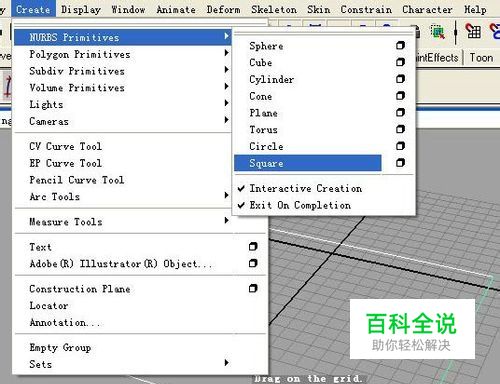Image resolution: width=500 pixels, height=384 pixels.
Task: Expand Arc Tools submenu arrow
Action: (x=226, y=195)
